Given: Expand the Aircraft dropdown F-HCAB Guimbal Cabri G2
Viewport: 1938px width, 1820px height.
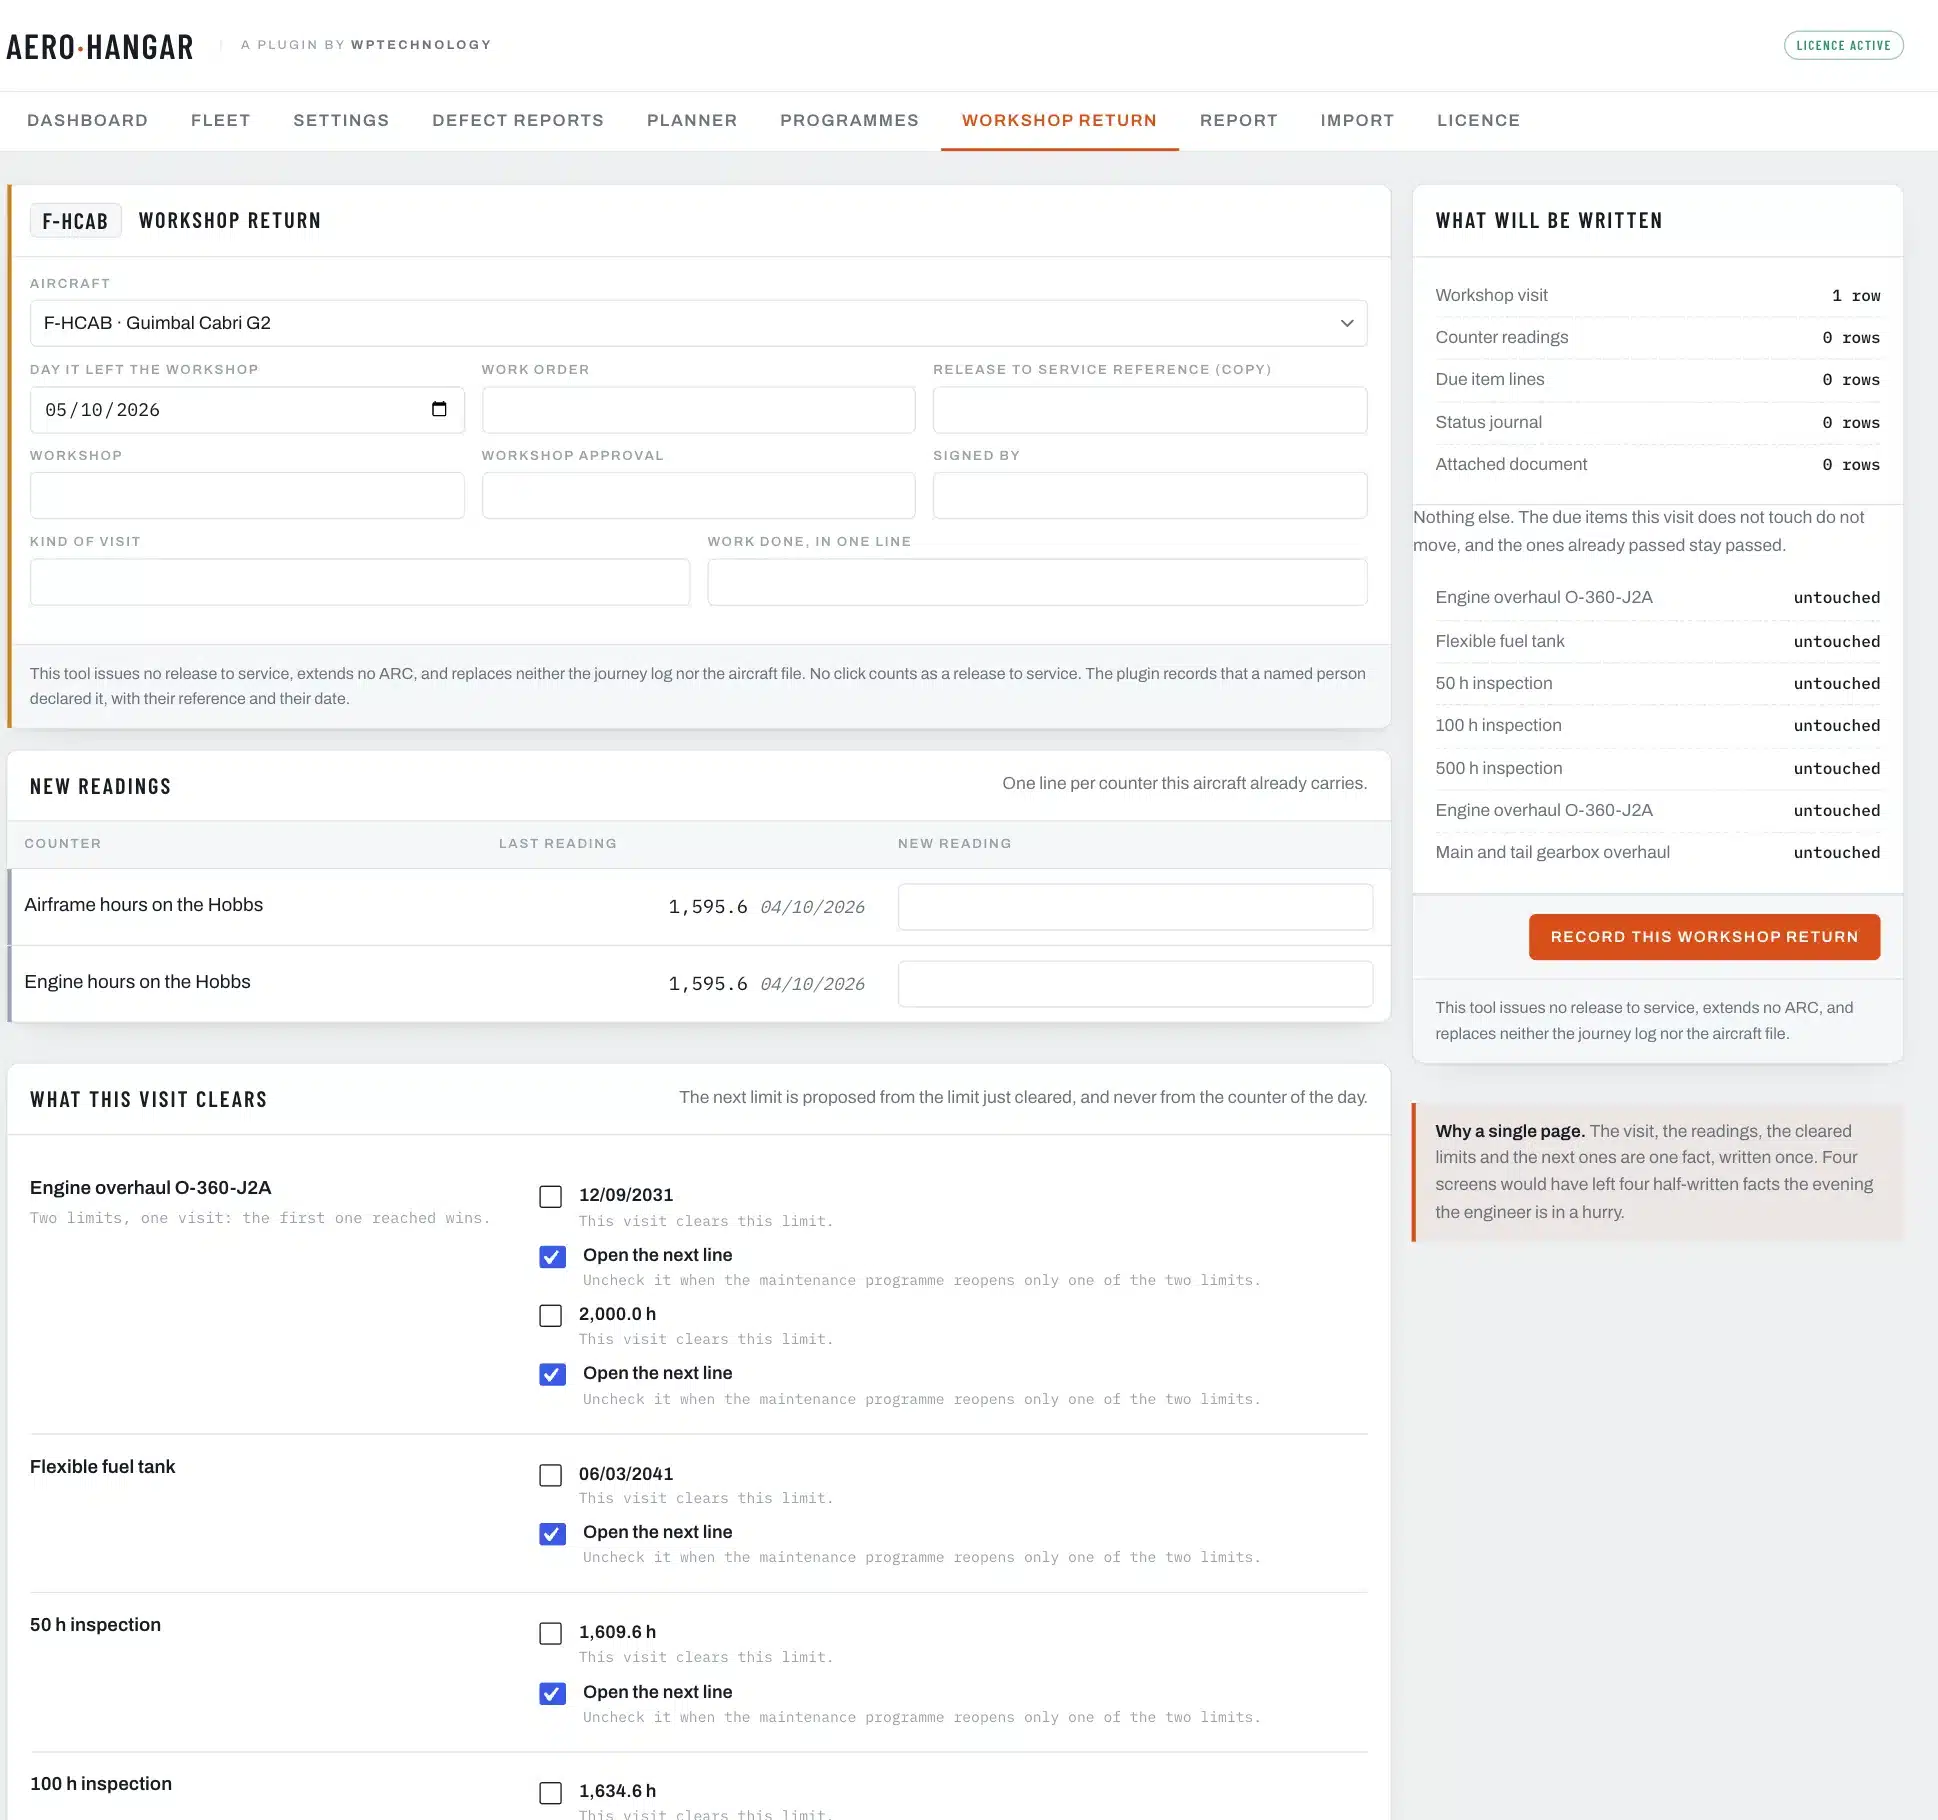Looking at the screenshot, I should coord(698,323).
